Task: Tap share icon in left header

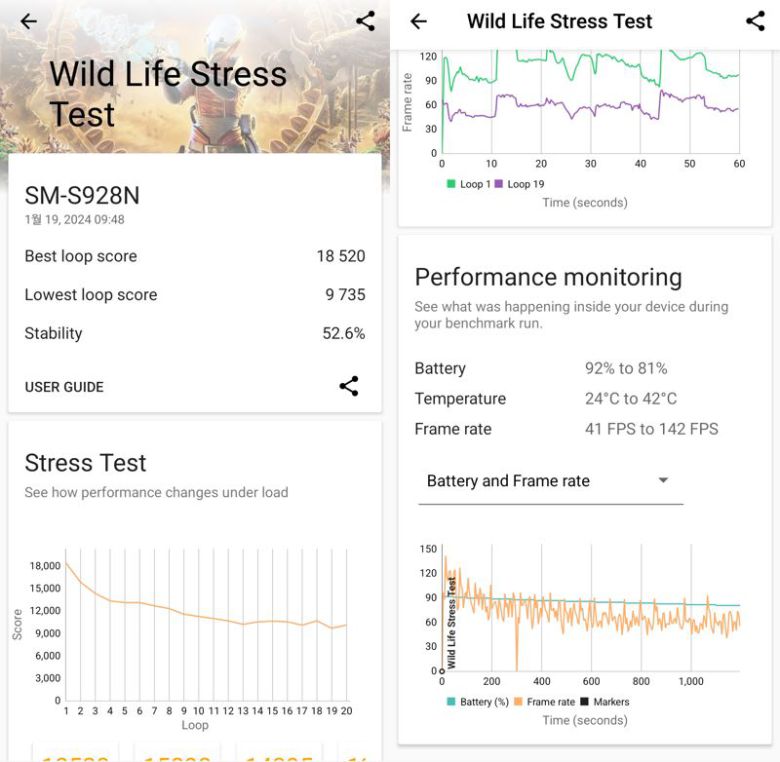Action: [366, 21]
